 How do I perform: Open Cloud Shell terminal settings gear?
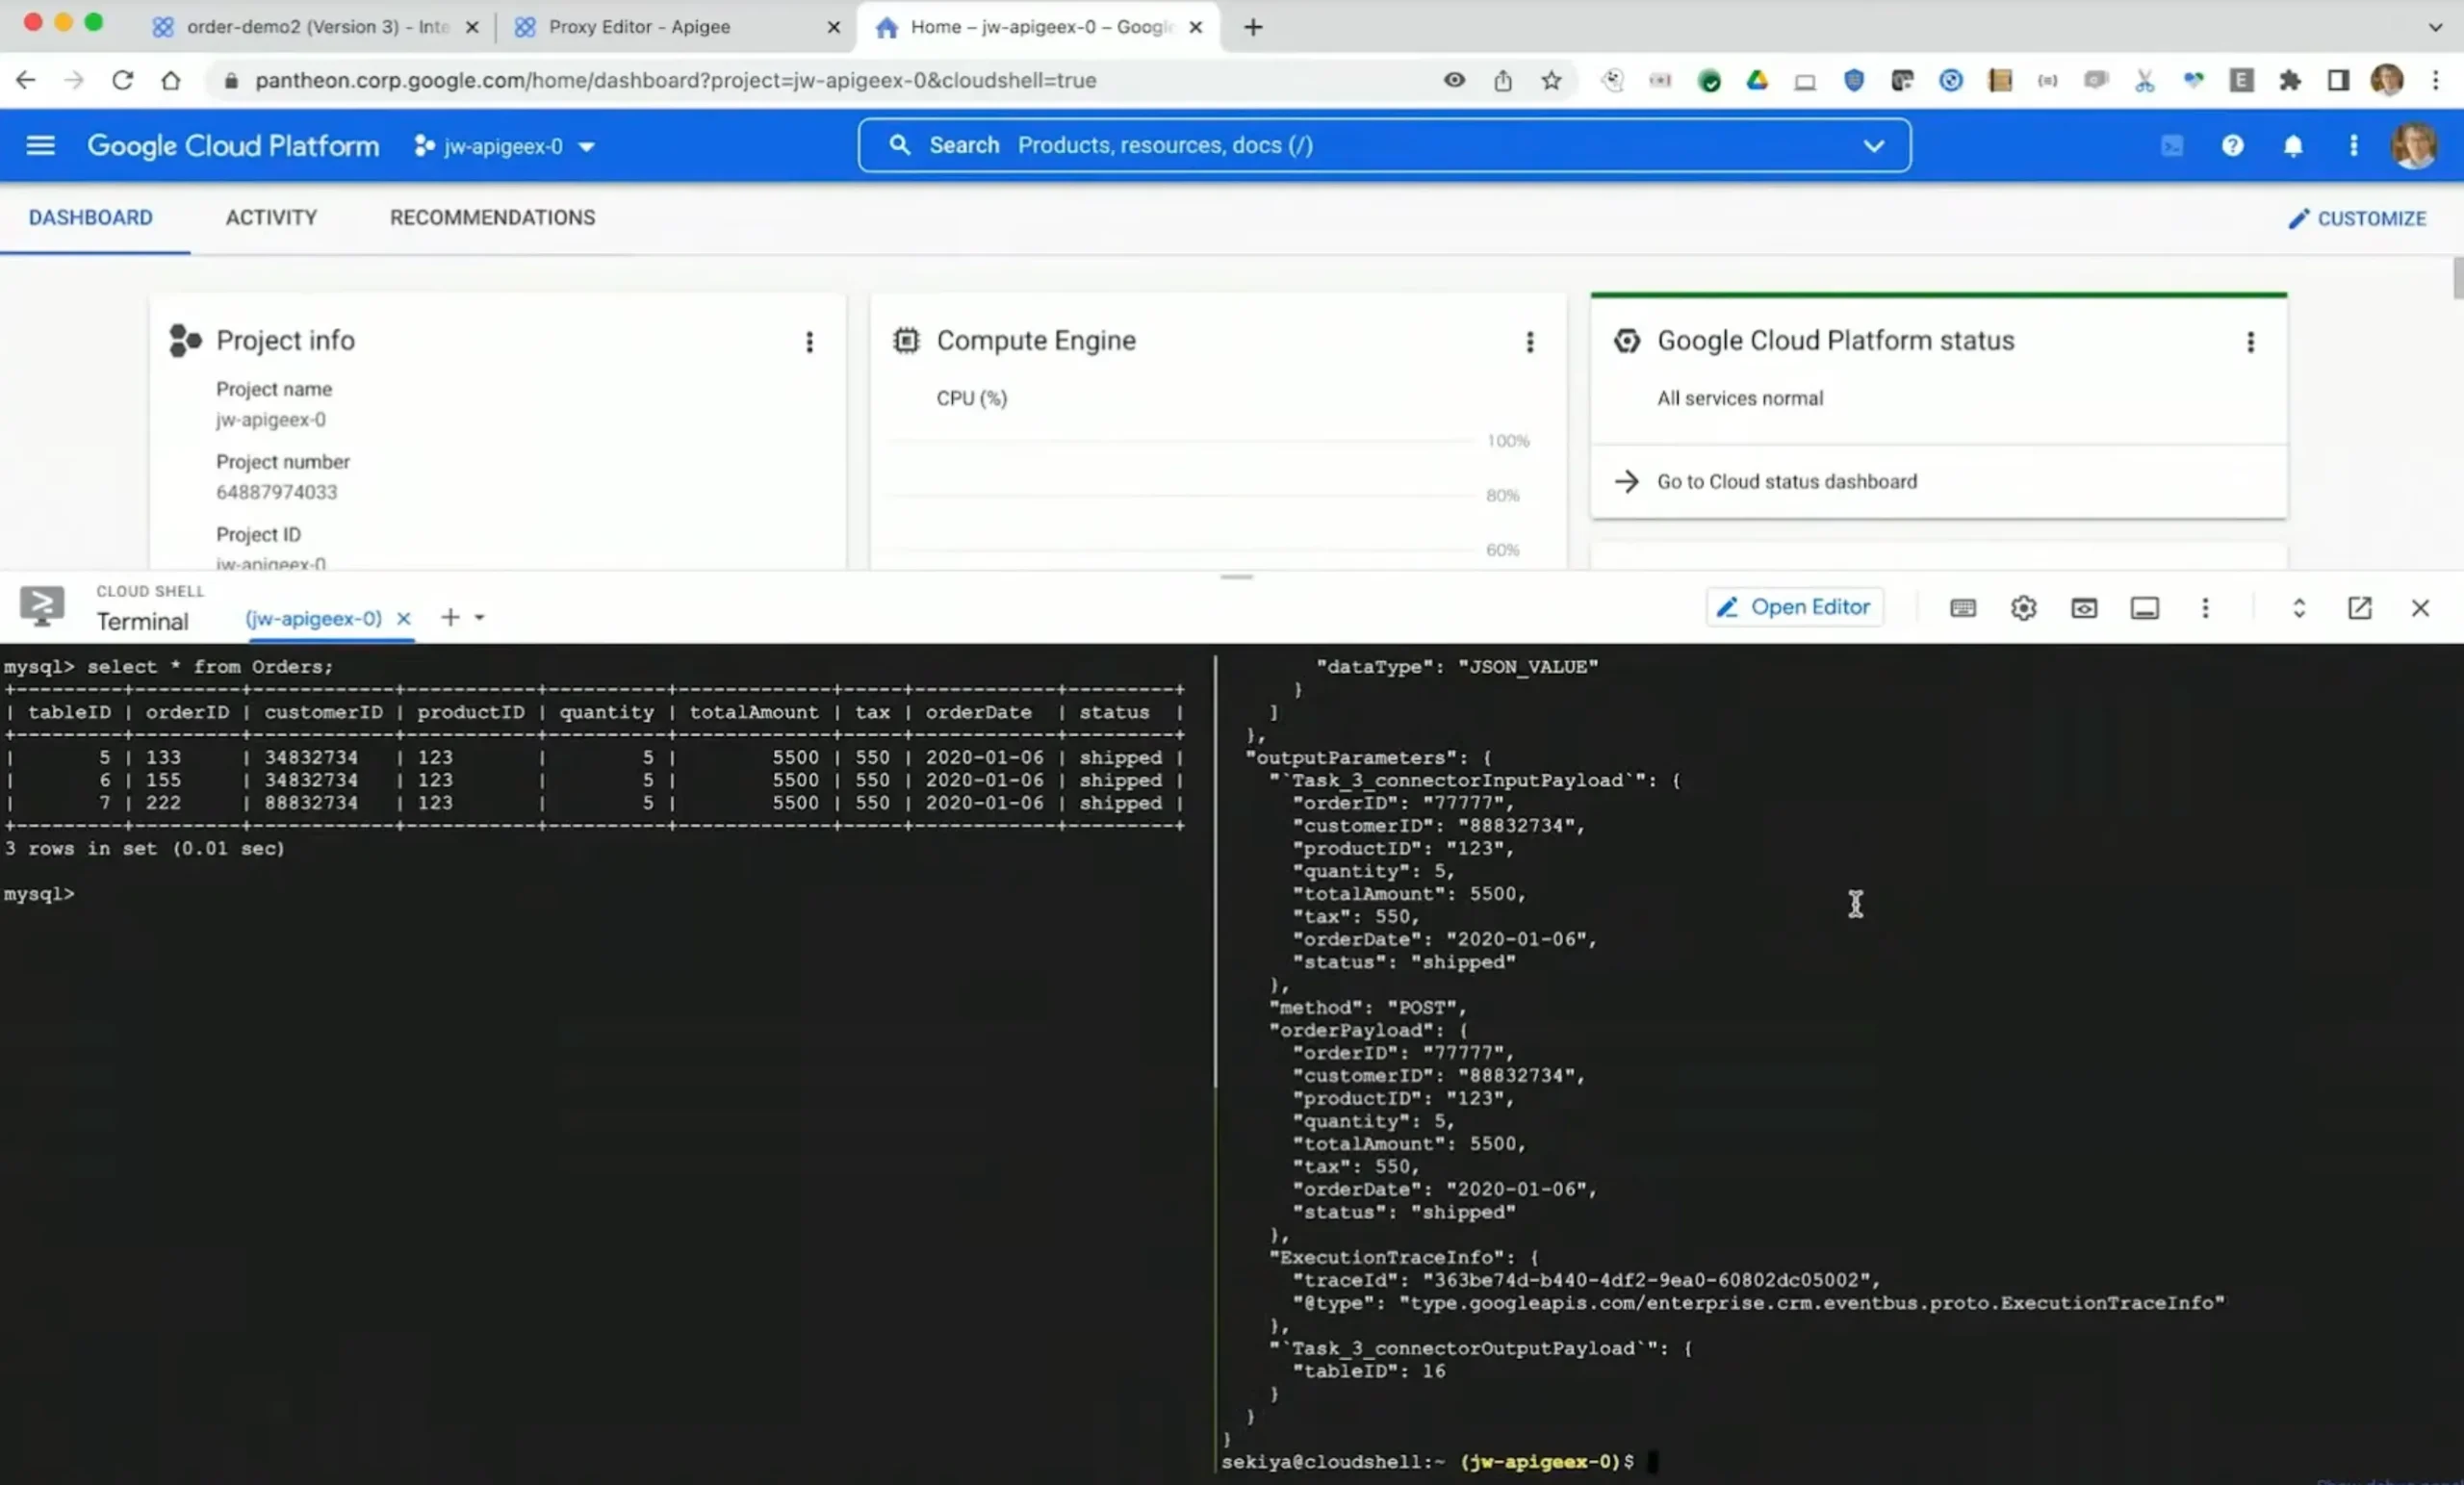2023,608
